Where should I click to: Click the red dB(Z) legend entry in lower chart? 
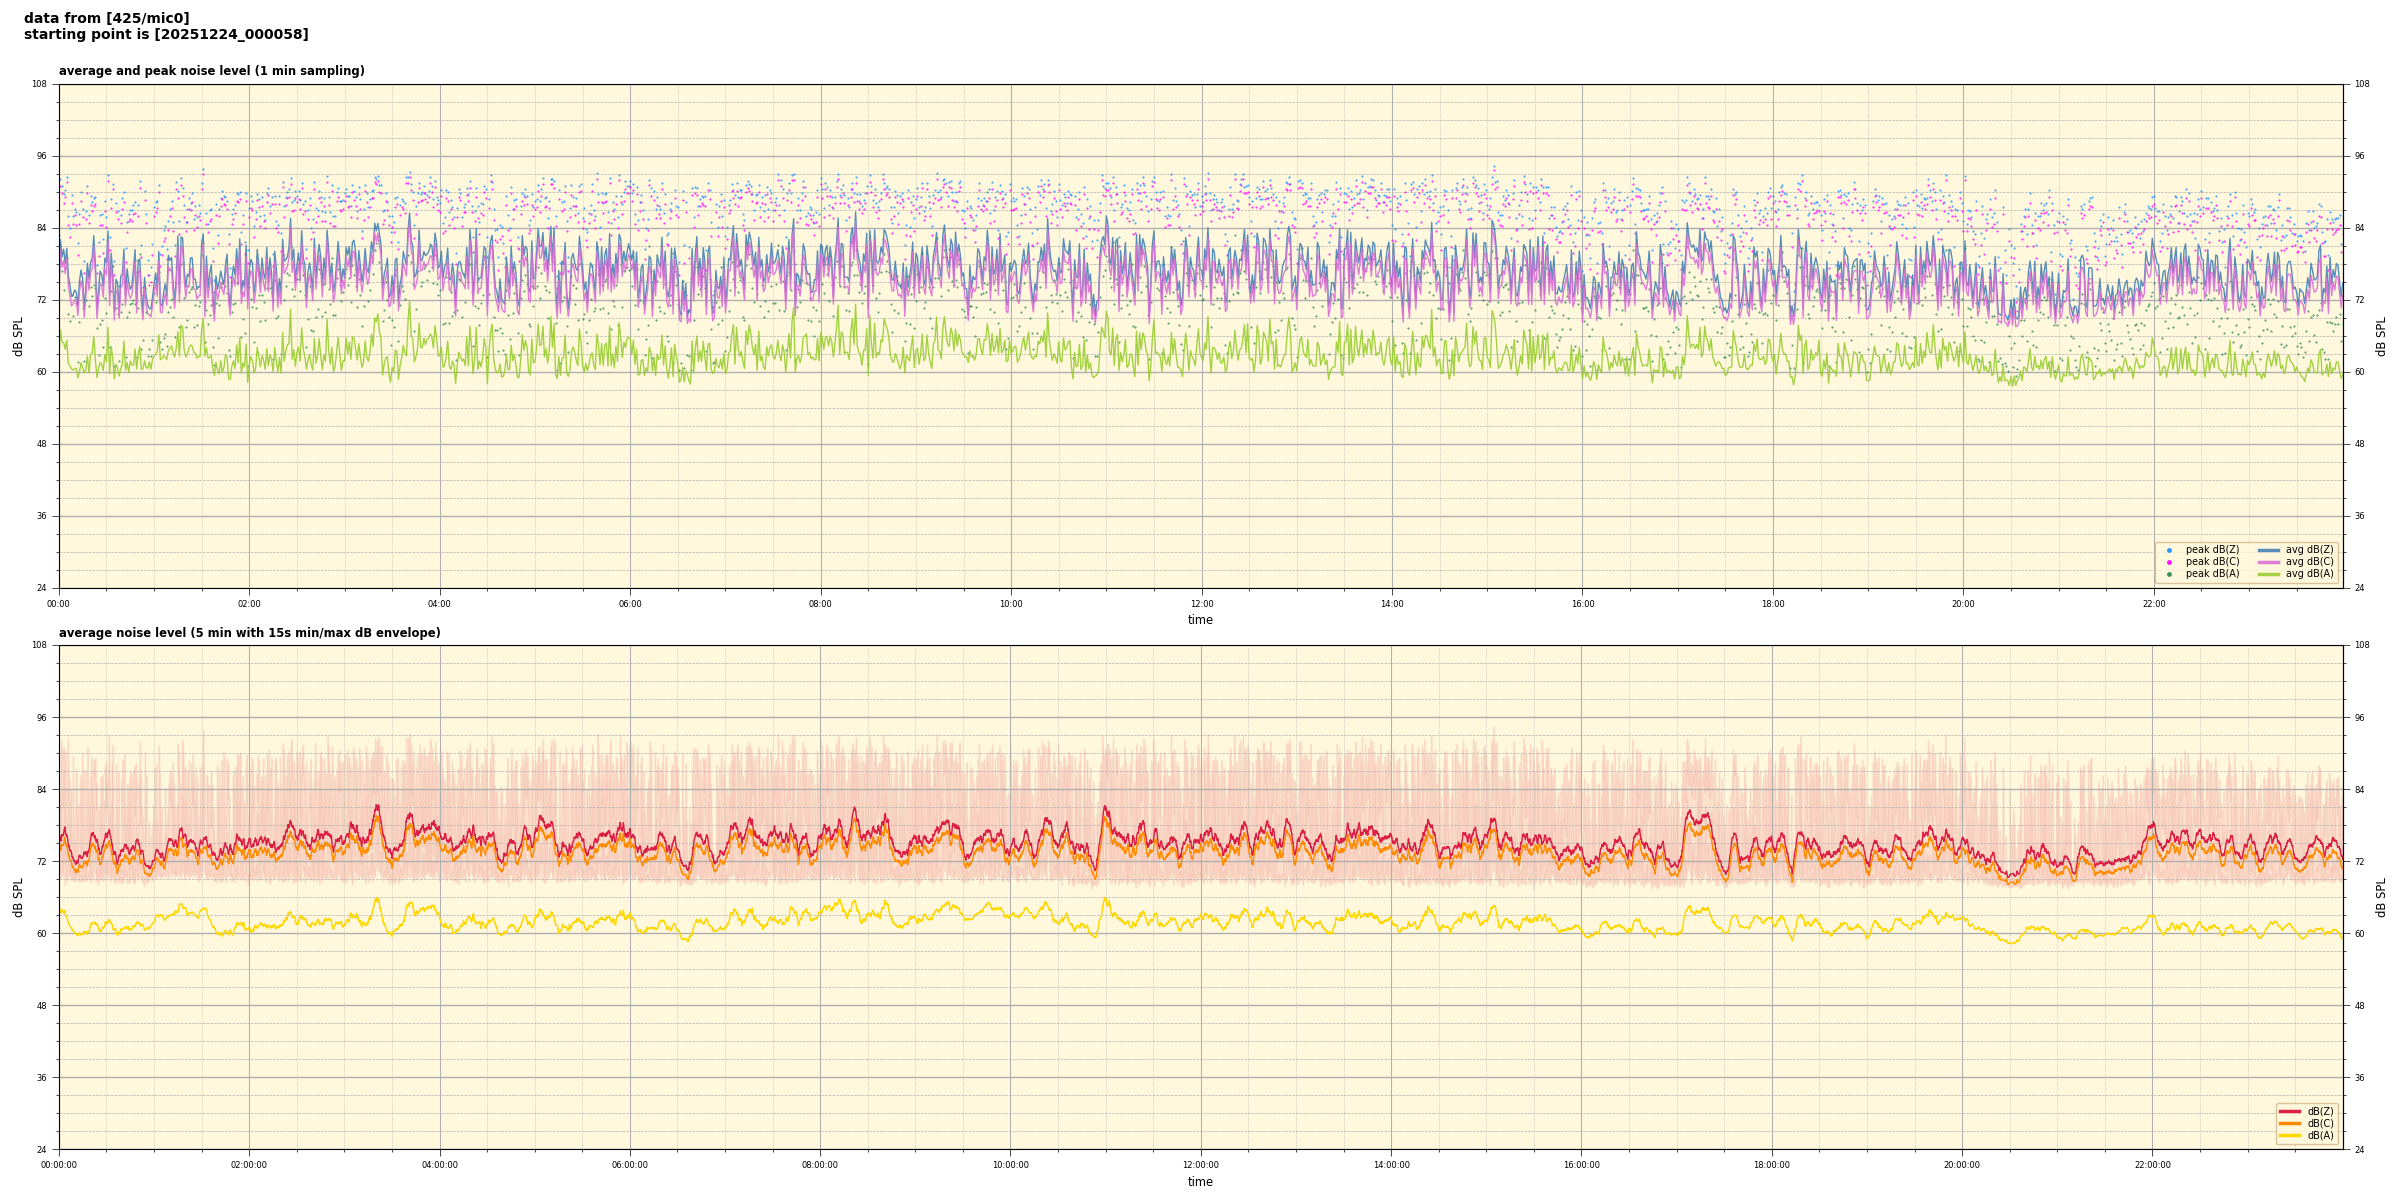[2290, 1111]
